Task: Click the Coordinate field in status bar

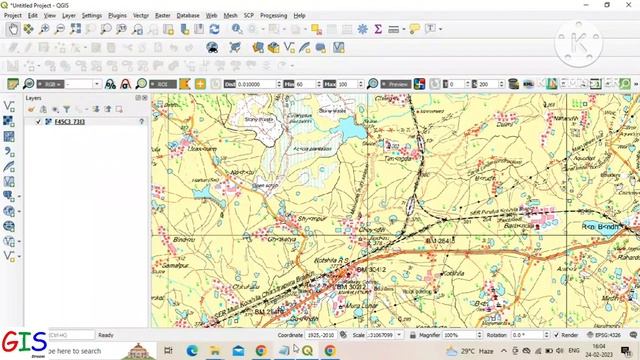Action: pyautogui.click(x=320, y=335)
